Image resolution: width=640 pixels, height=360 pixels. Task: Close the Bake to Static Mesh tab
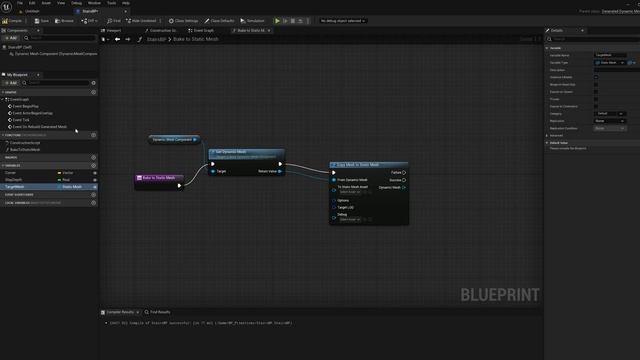tap(269, 31)
